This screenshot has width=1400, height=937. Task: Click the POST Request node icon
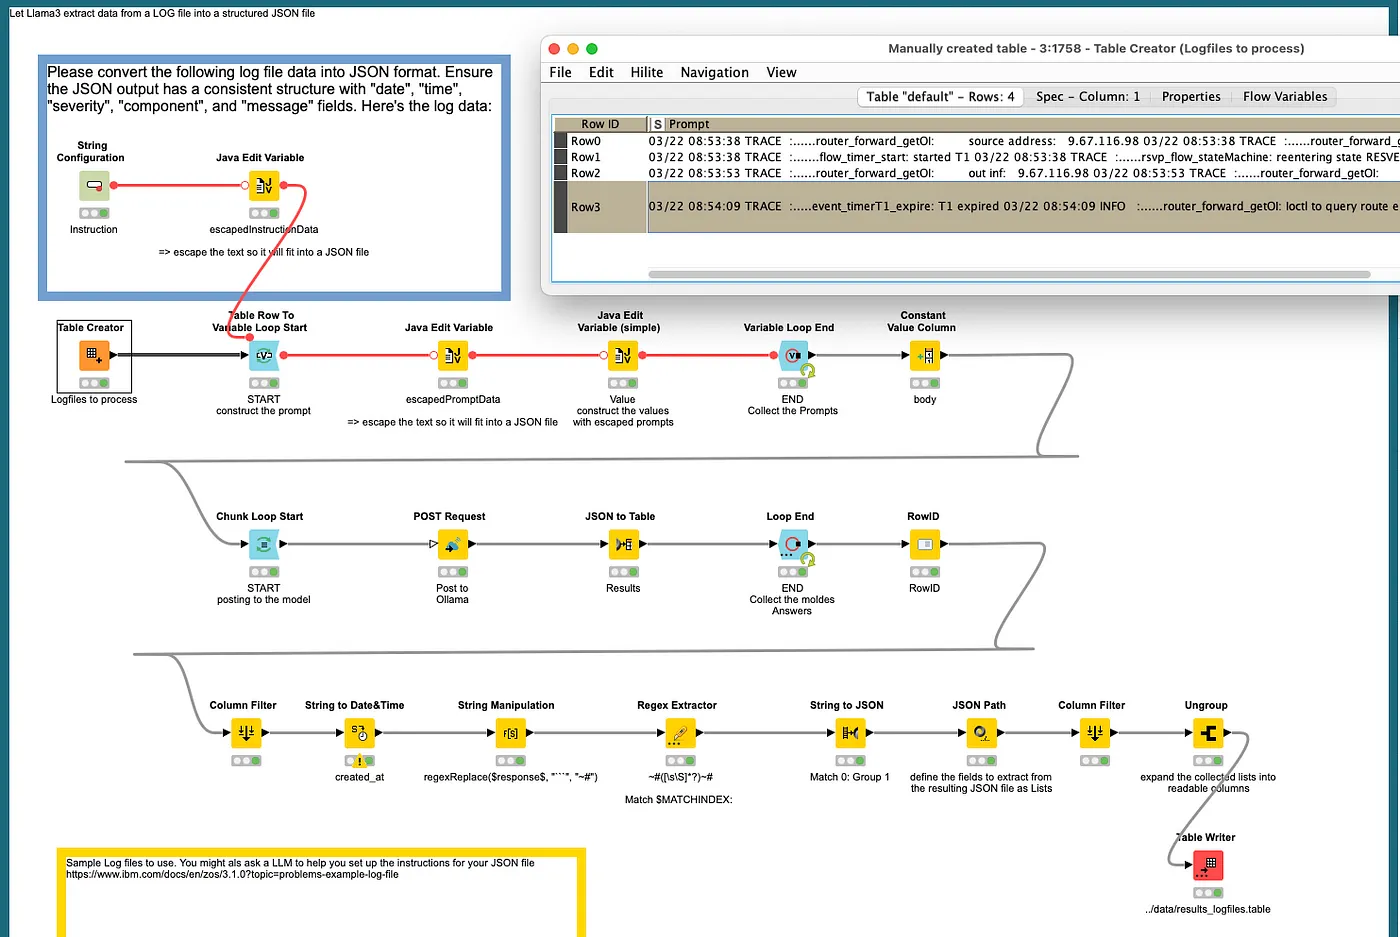pyautogui.click(x=452, y=544)
